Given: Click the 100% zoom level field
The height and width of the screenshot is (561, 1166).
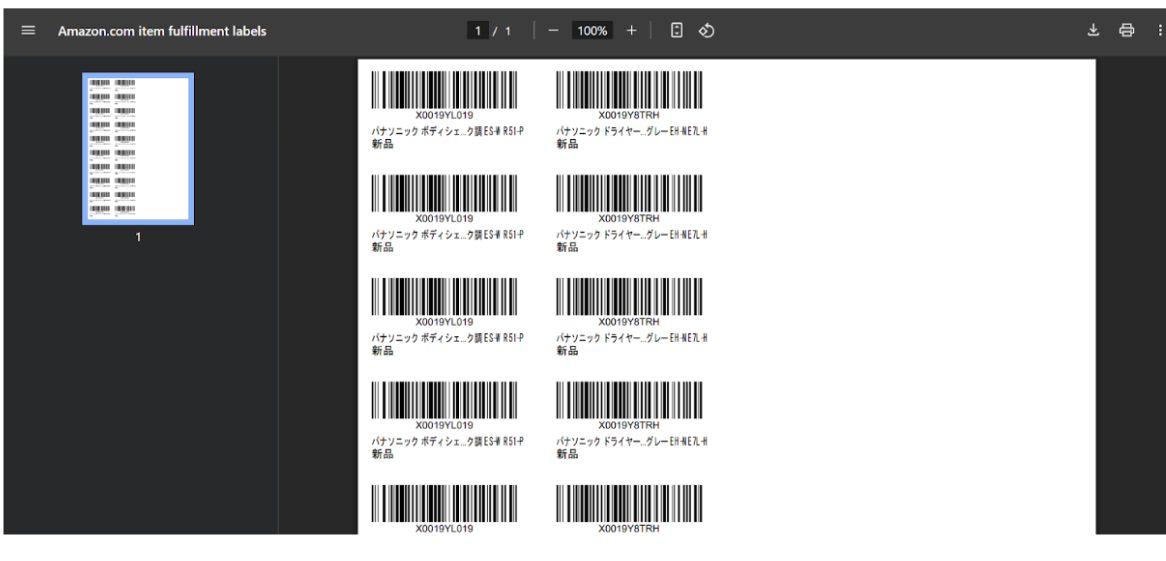Looking at the screenshot, I should [x=592, y=31].
